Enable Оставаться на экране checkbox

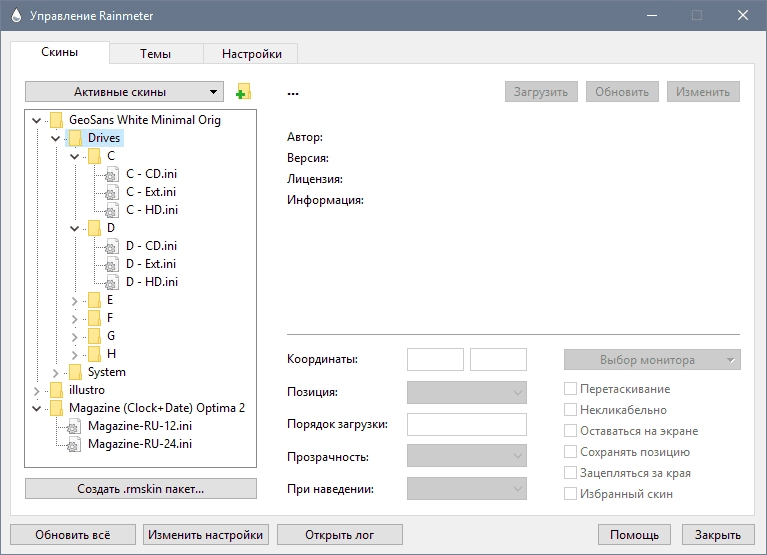coord(570,431)
